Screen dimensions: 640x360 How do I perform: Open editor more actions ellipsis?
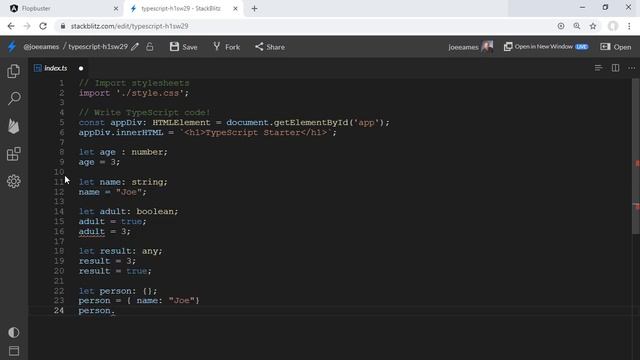coord(631,68)
